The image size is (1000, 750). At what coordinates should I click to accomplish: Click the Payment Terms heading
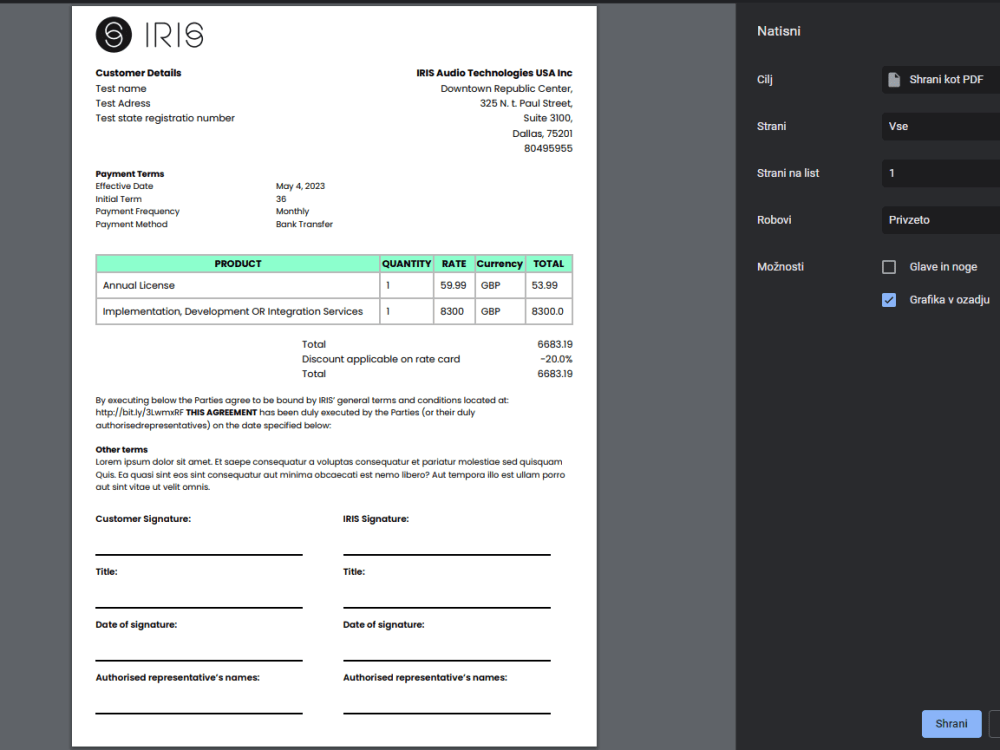129,173
